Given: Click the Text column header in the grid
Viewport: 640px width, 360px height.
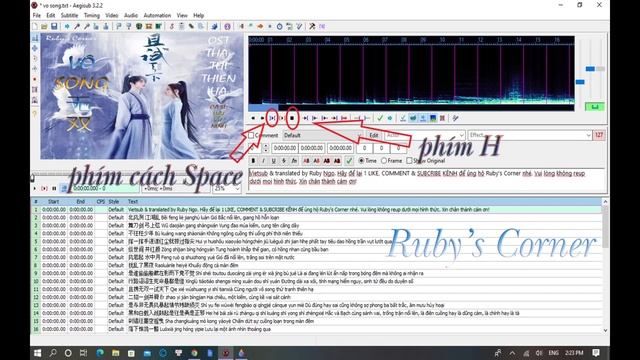Looking at the screenshot, I should [x=133, y=202].
